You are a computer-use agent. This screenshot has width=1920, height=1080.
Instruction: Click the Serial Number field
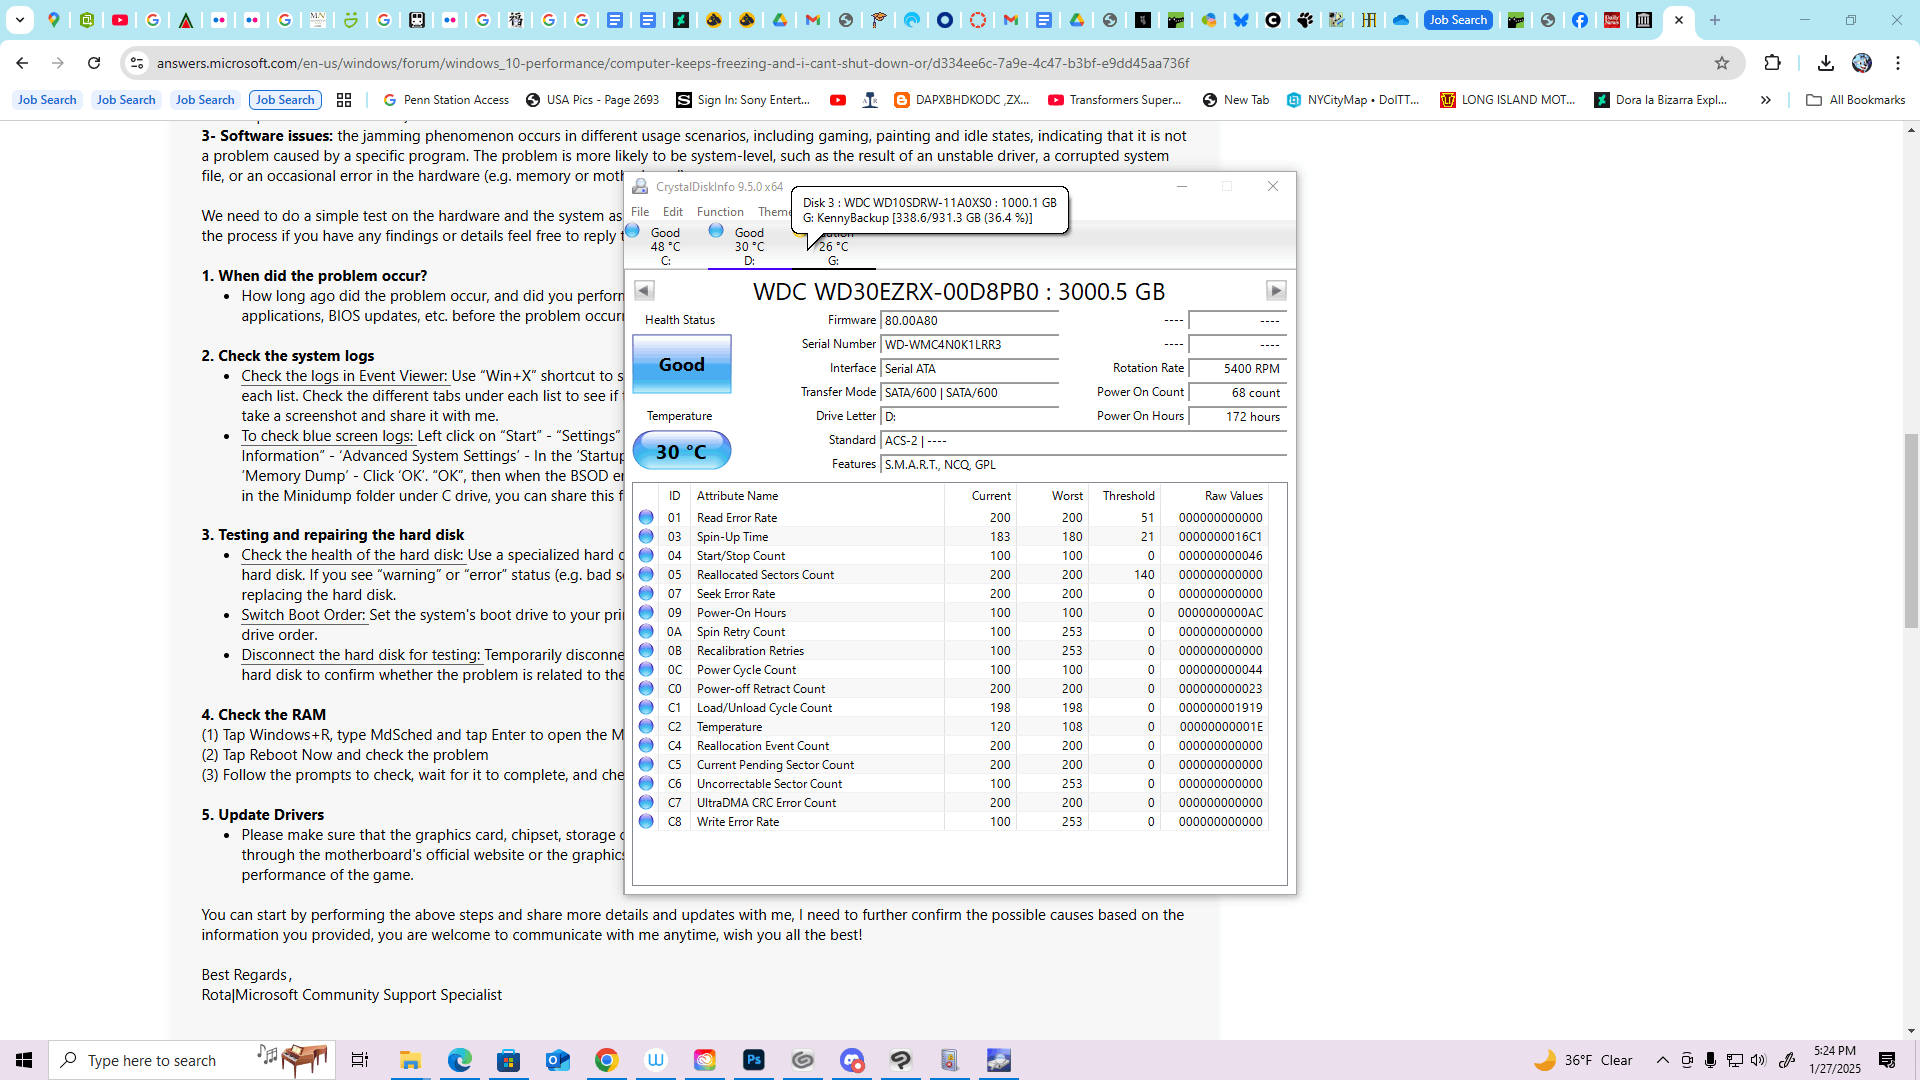(x=968, y=345)
